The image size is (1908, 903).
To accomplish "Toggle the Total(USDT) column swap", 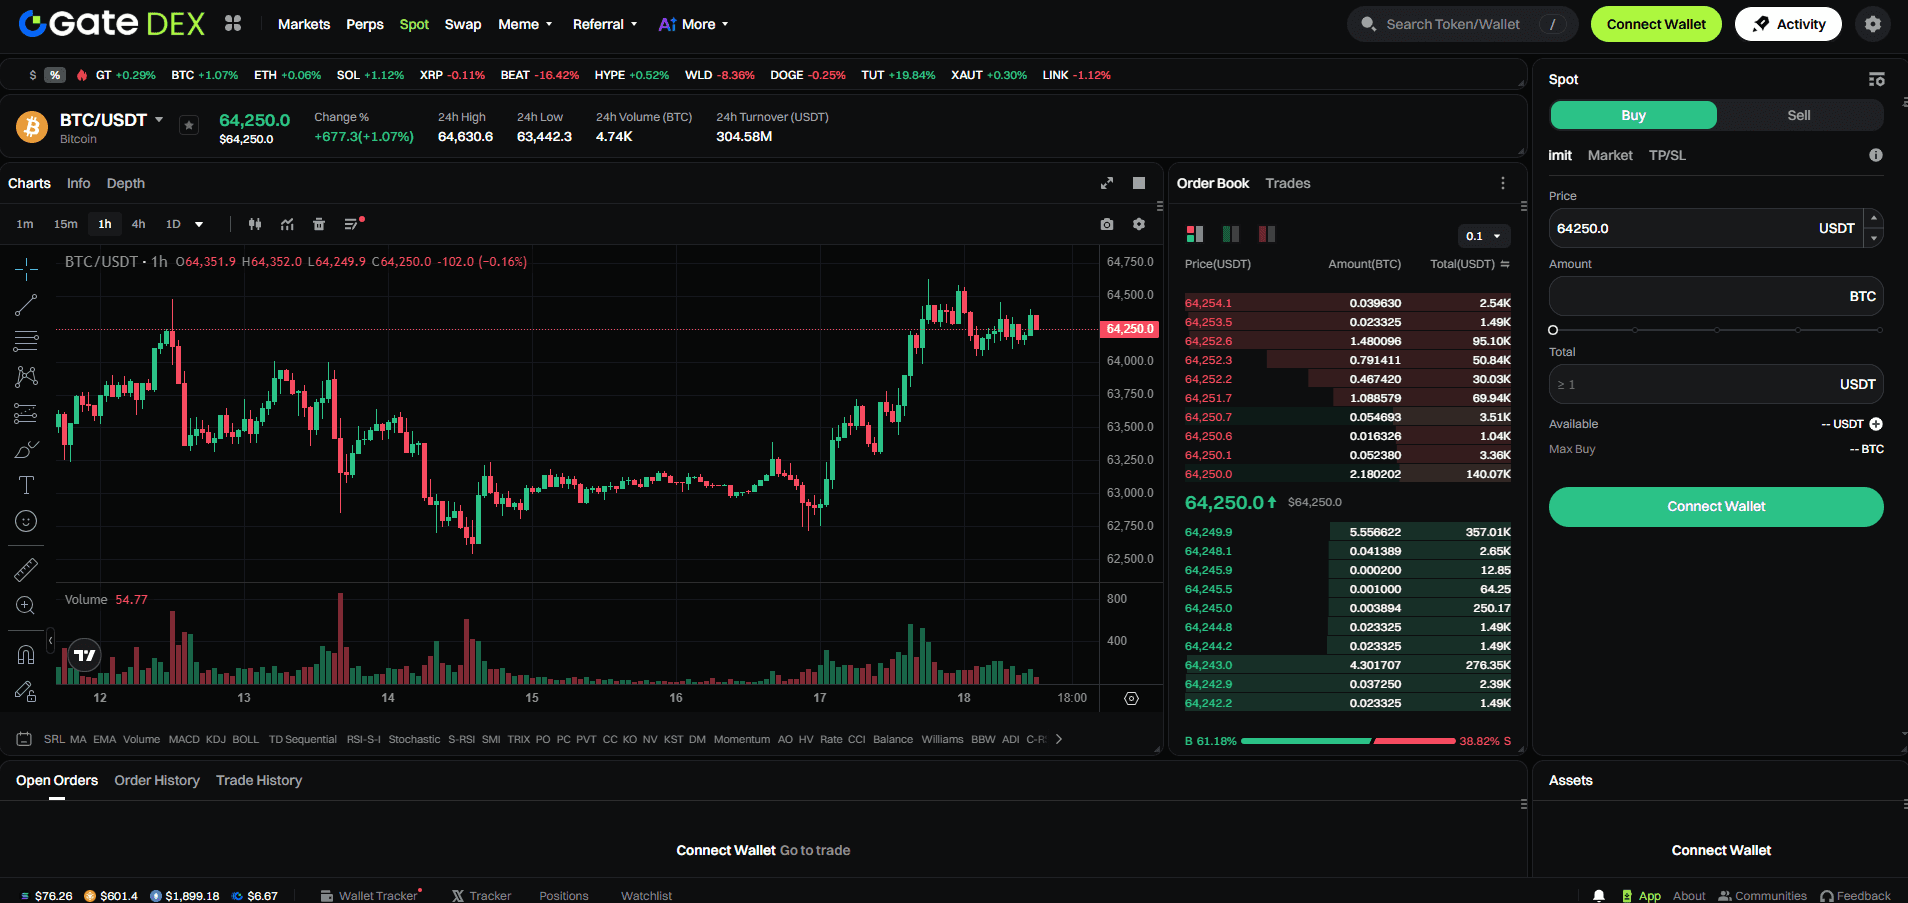I will tap(1505, 264).
